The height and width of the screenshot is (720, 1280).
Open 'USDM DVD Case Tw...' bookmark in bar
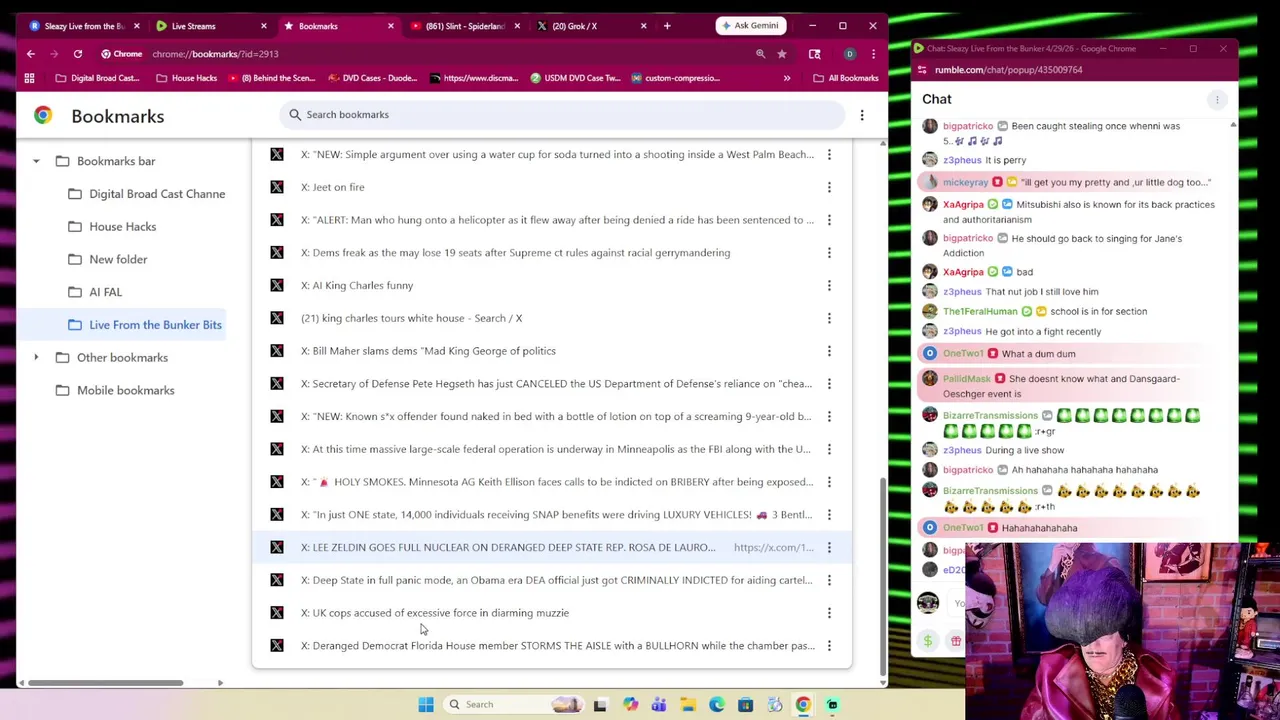[576, 78]
